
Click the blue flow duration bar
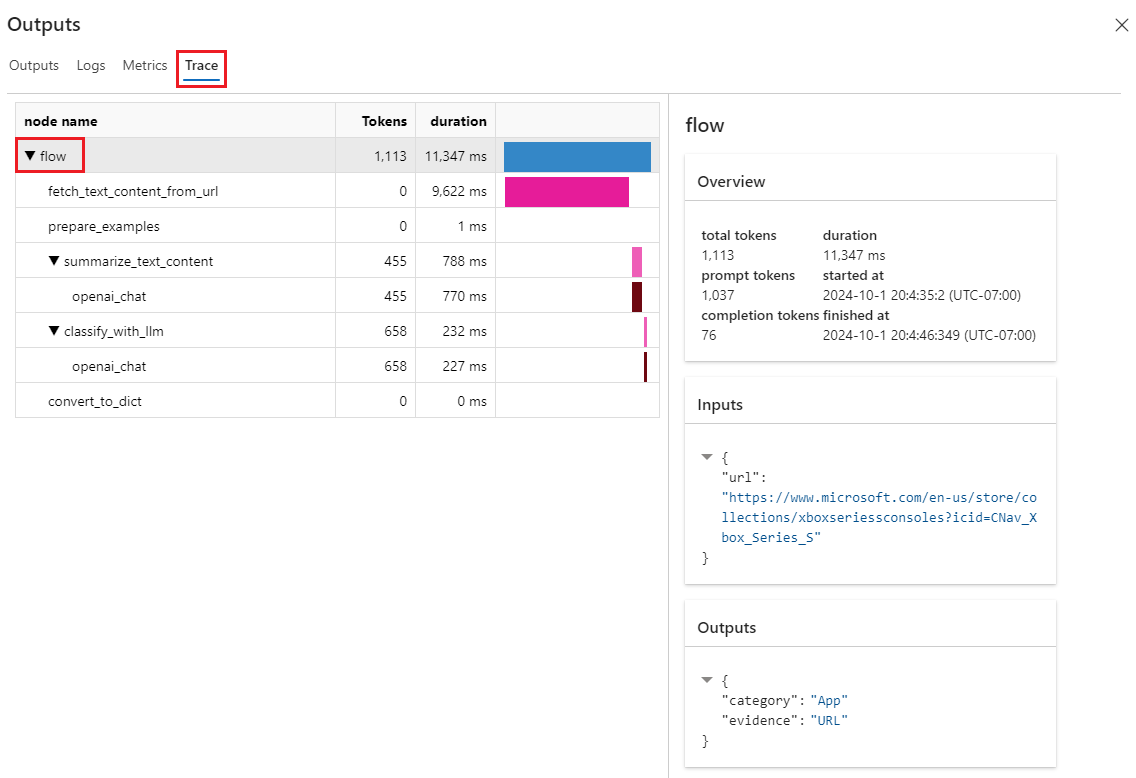coord(577,157)
